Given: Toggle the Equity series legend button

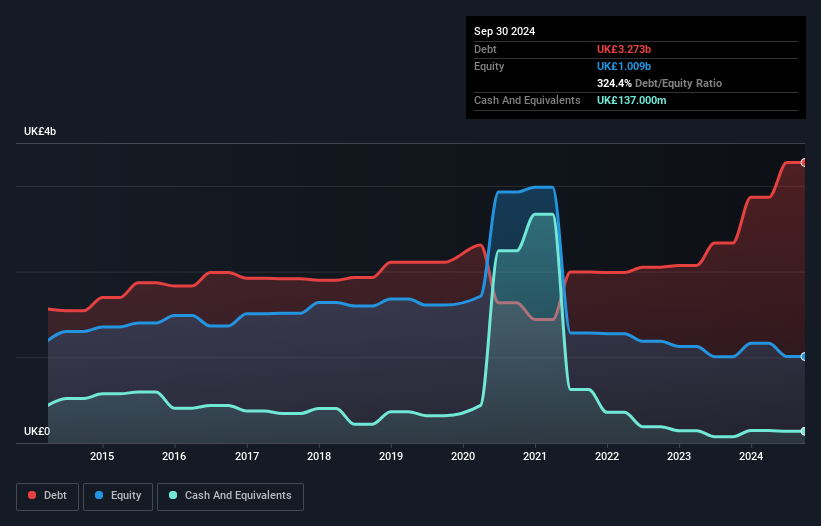Looking at the screenshot, I should 118,496.
